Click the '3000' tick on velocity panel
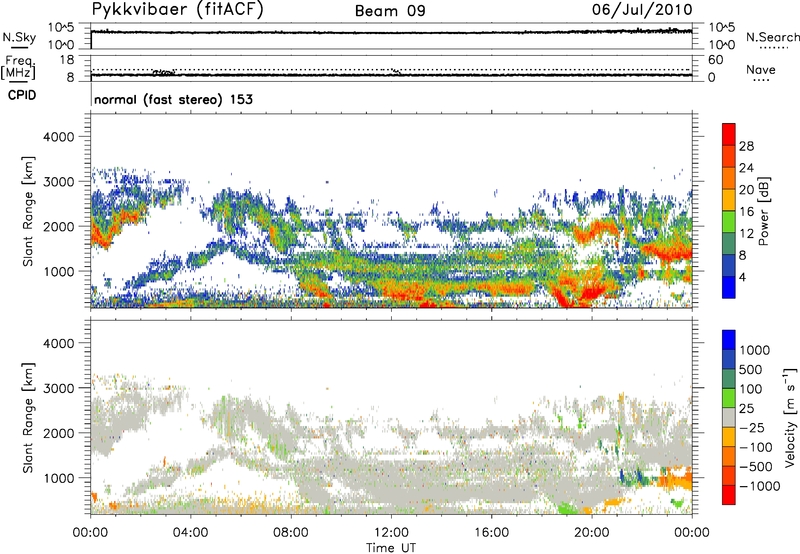The width and height of the screenshot is (800, 554). 58,388
